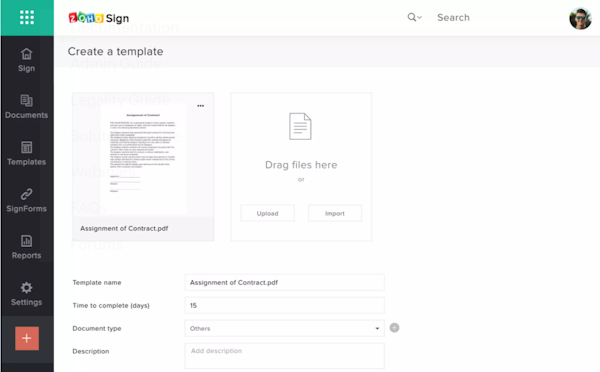The image size is (600, 372).
Task: Open the user profile avatar
Action: (580, 18)
